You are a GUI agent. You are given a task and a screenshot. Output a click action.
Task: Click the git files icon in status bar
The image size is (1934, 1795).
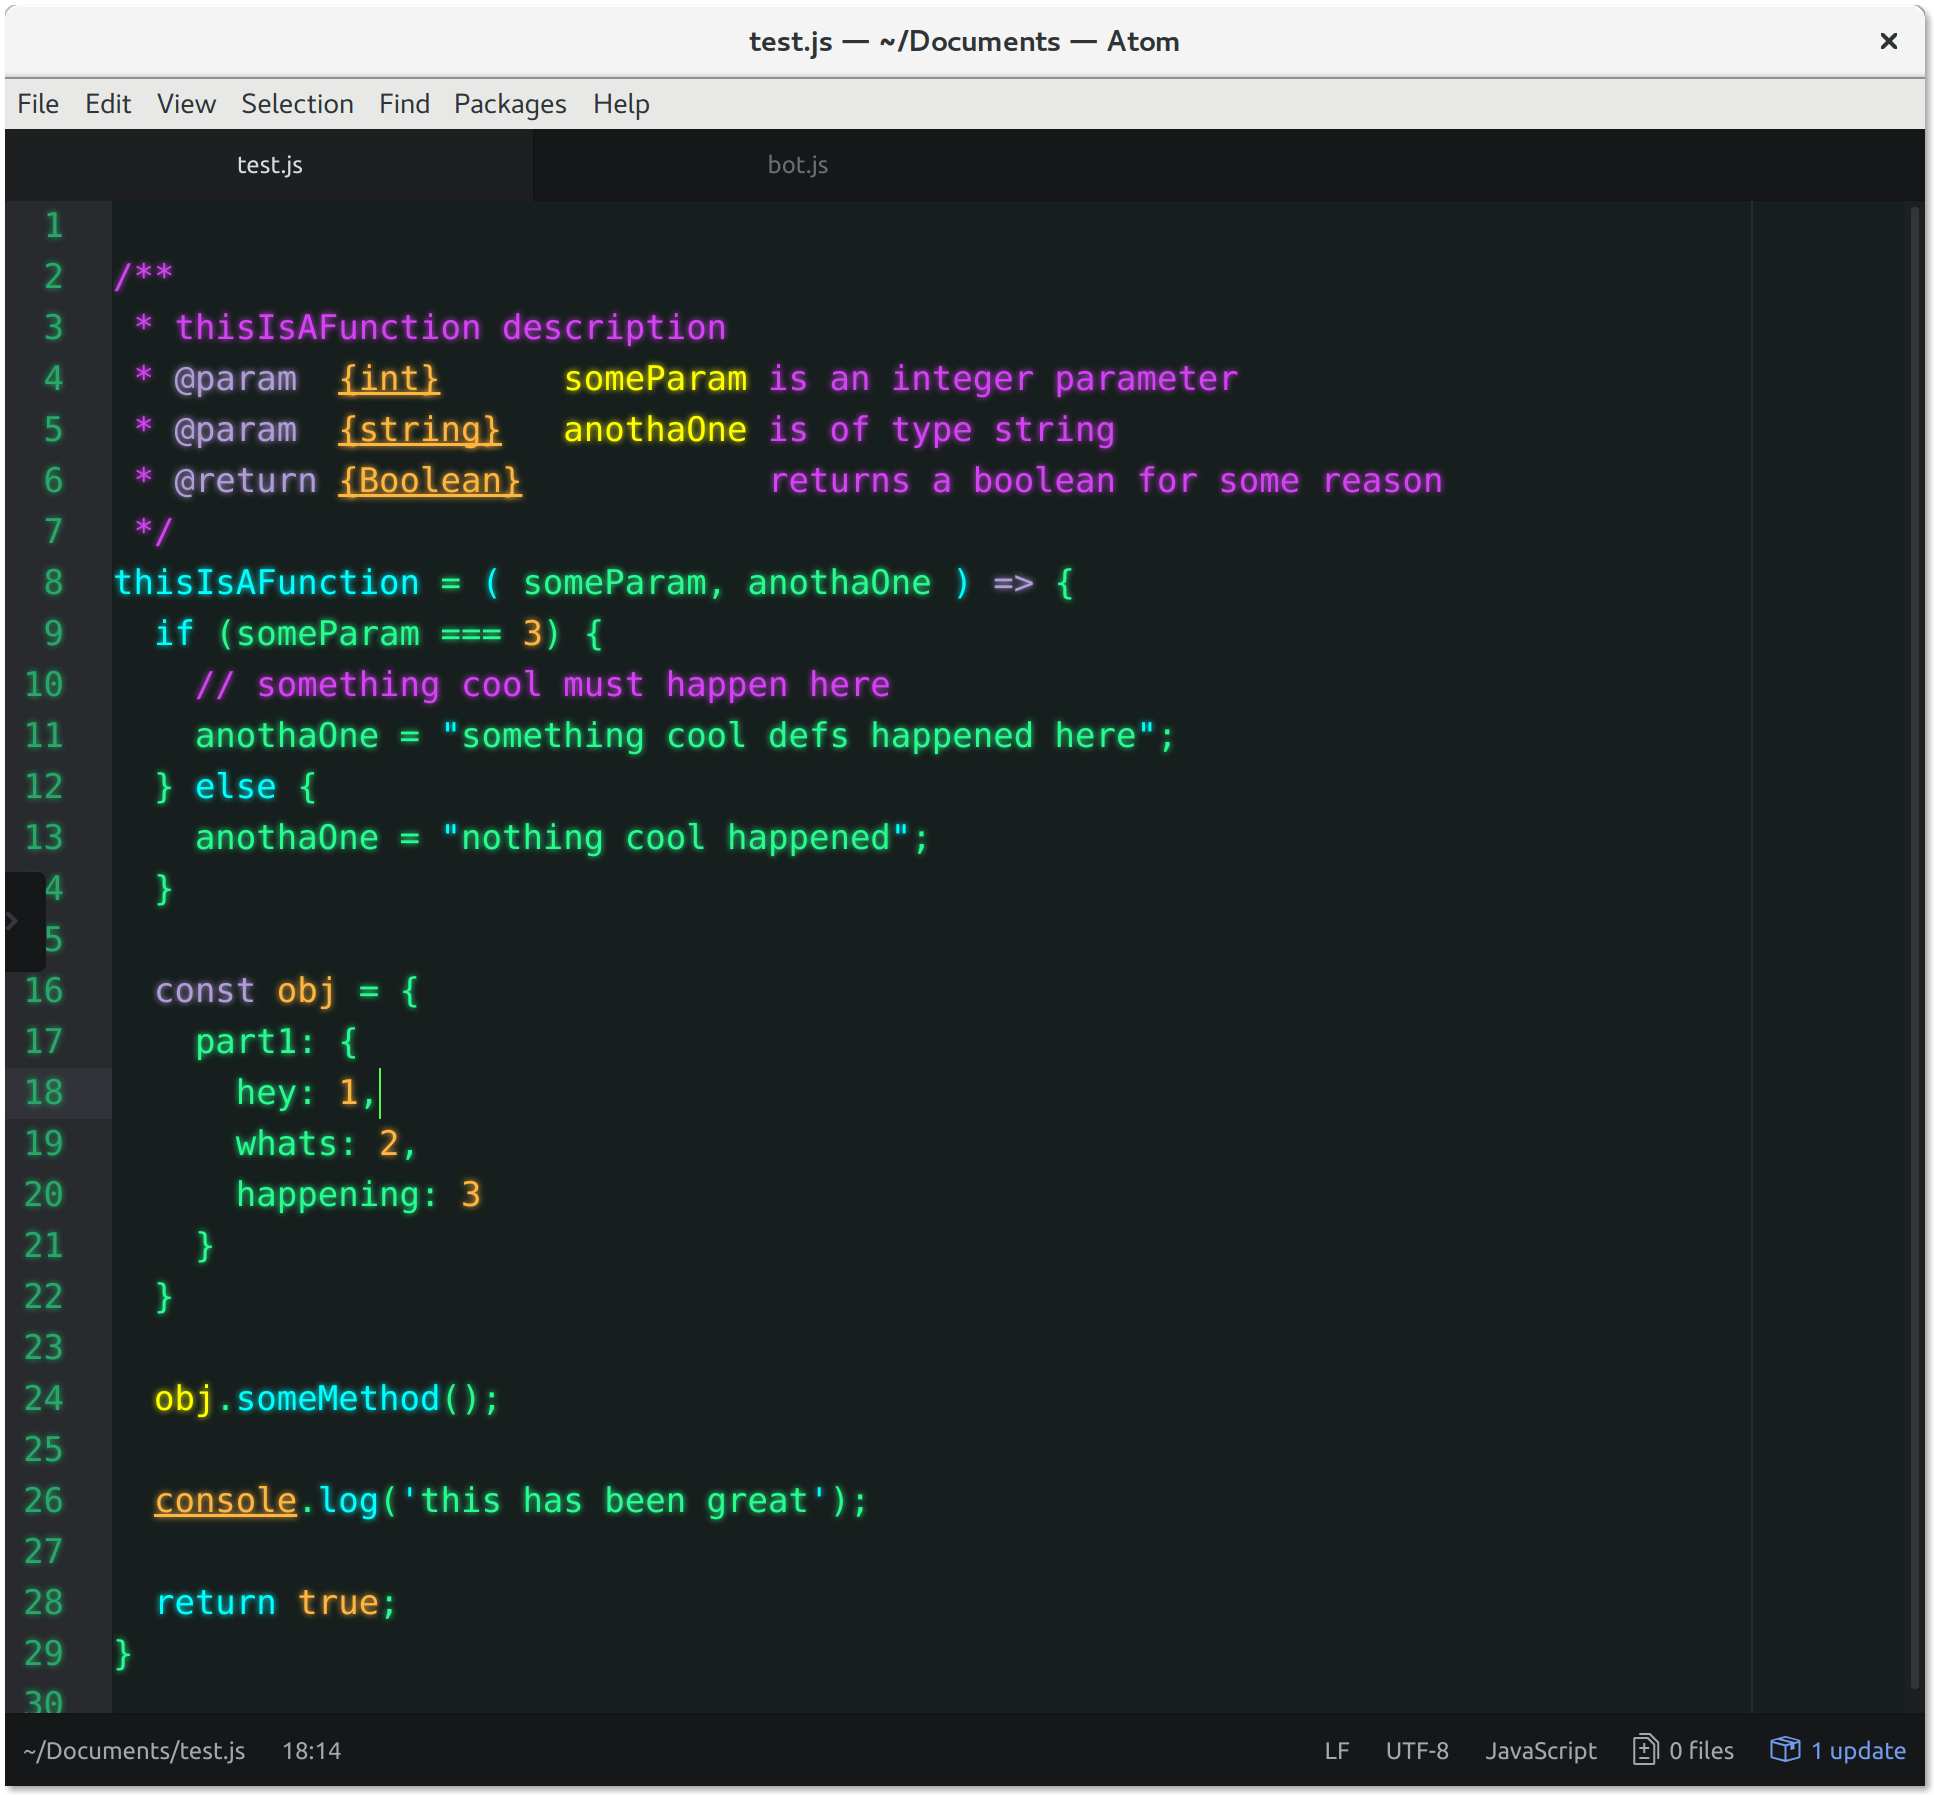1645,1750
